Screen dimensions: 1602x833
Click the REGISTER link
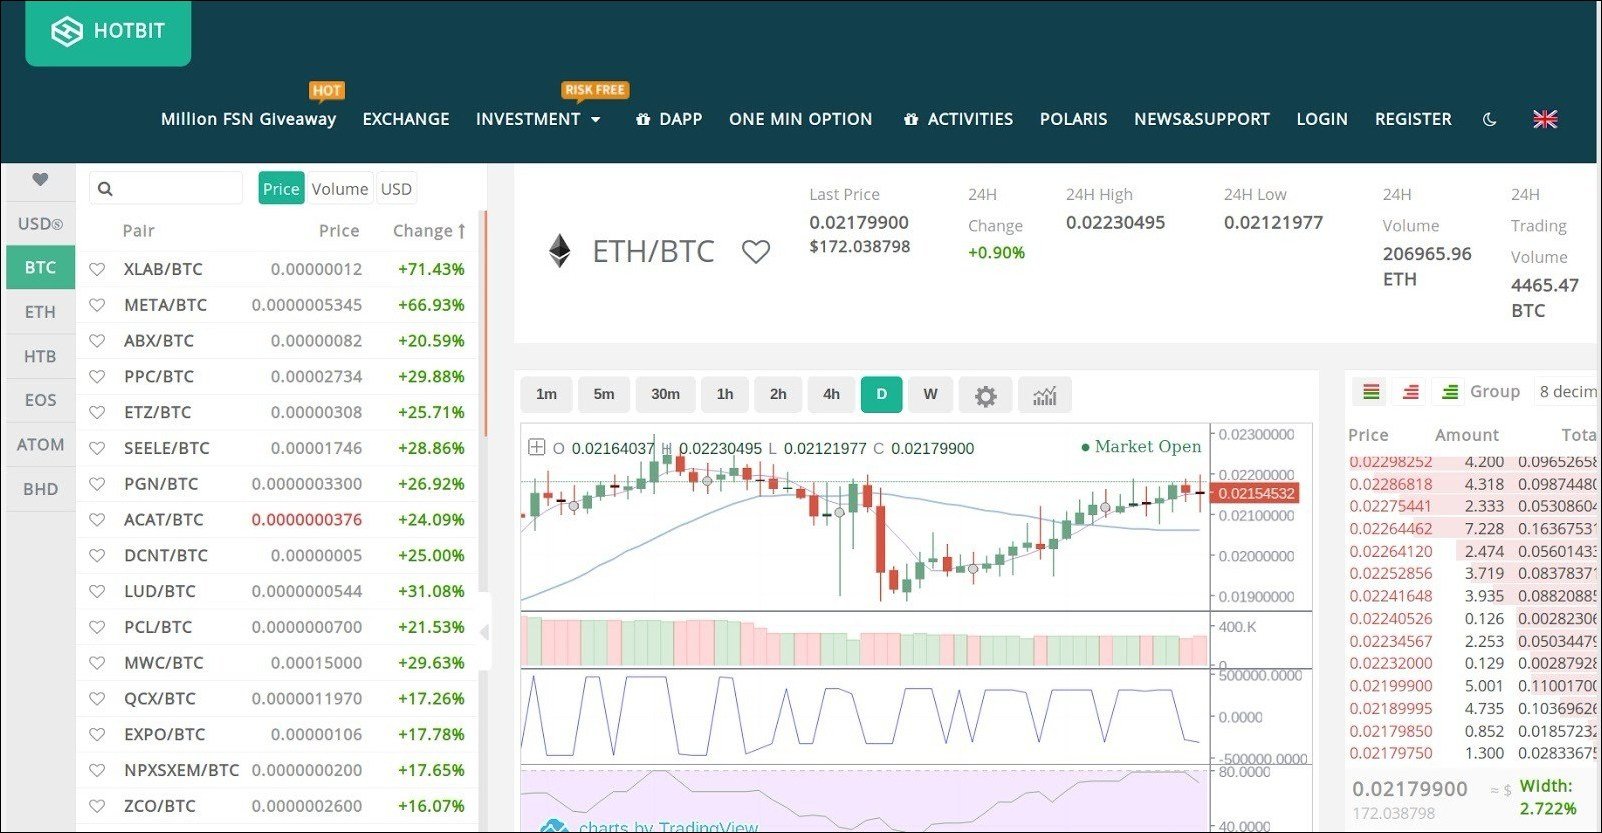coord(1413,119)
